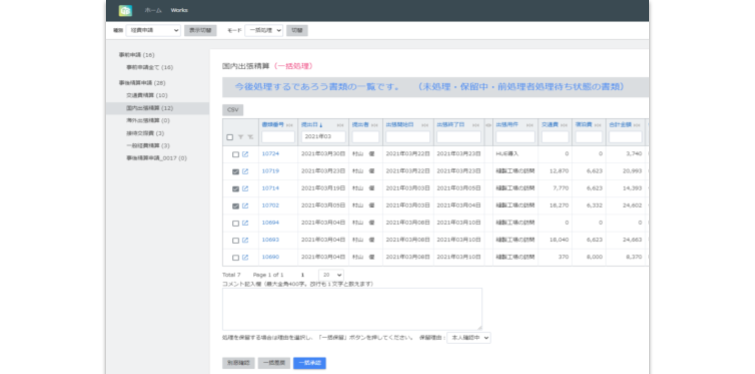Open document 10719 via its edit icon
This screenshot has width=755, height=374.
tap(245, 171)
